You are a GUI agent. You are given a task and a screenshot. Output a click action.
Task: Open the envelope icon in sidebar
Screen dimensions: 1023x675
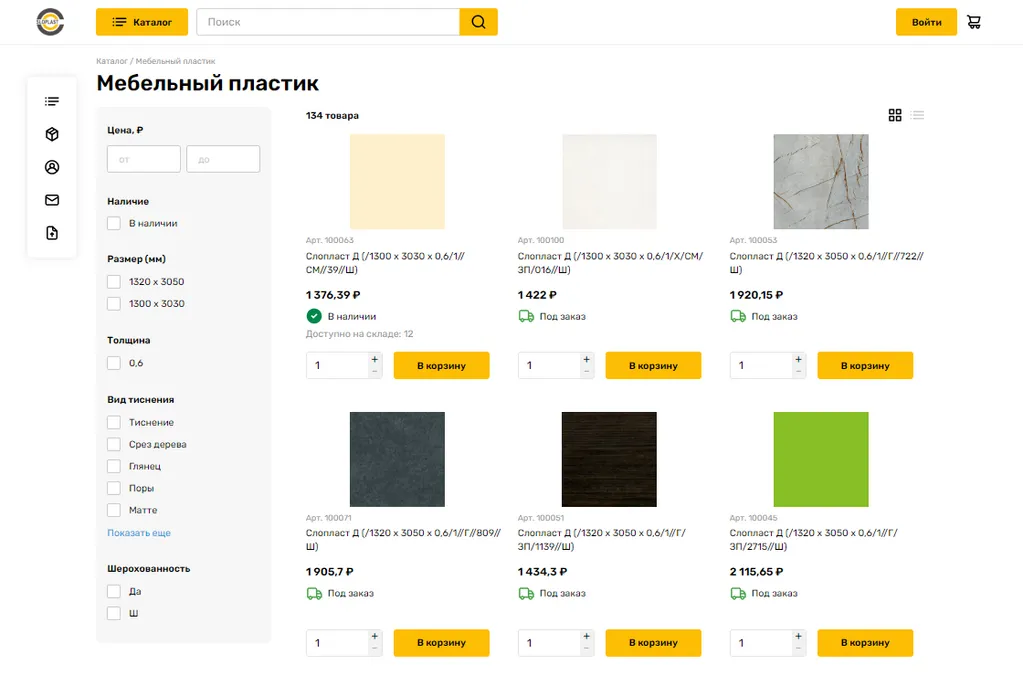(x=52, y=200)
